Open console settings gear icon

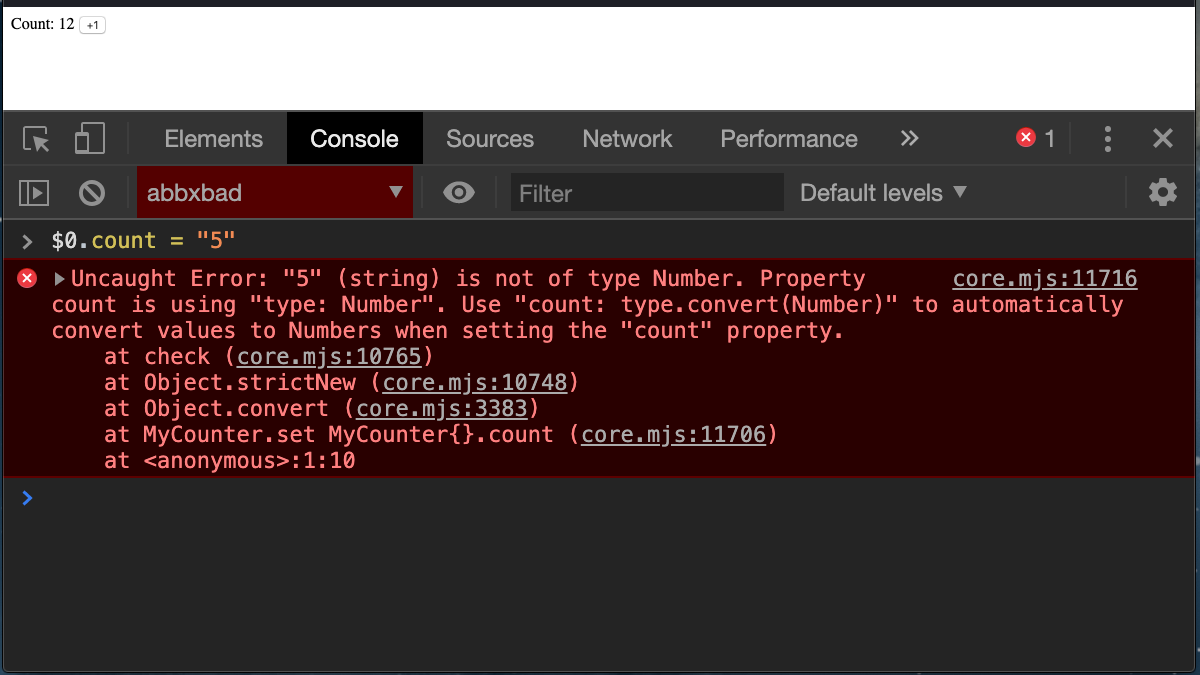pos(1162,193)
